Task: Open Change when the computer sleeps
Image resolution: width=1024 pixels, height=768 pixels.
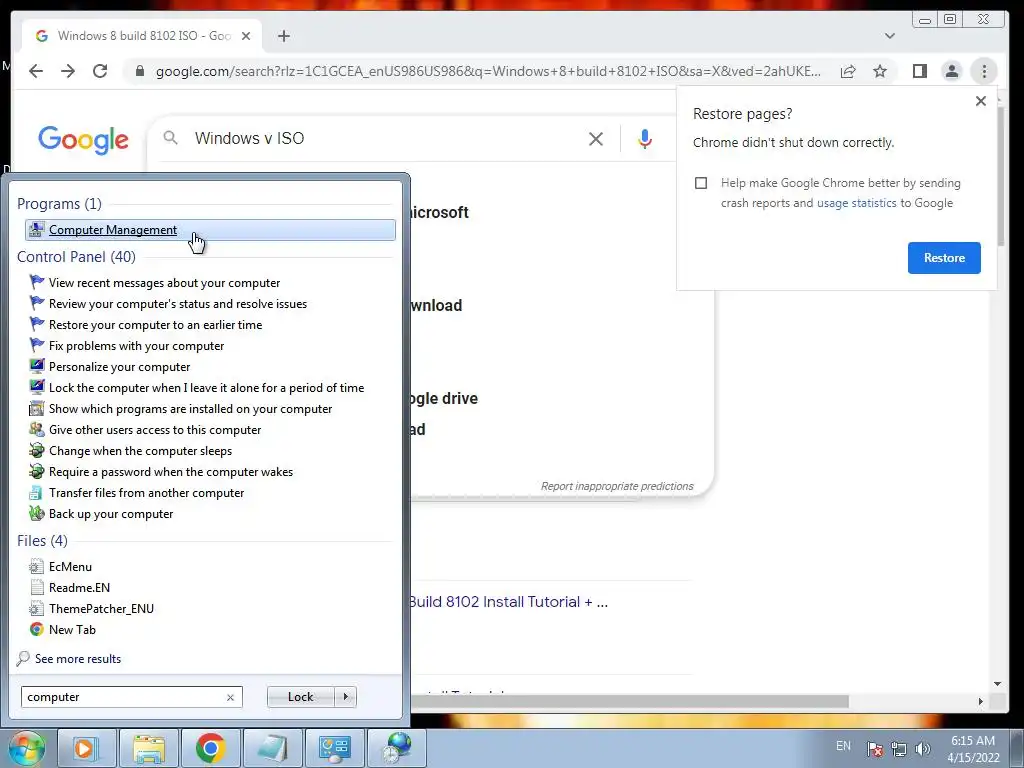Action: click(x=140, y=451)
